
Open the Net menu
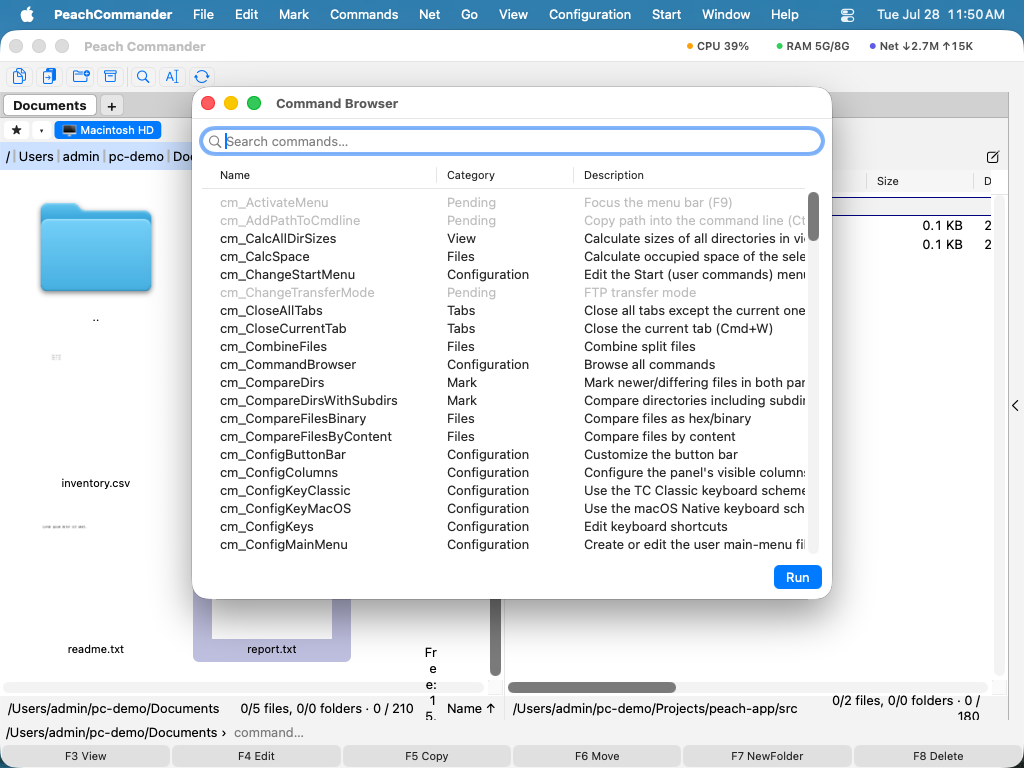click(429, 14)
